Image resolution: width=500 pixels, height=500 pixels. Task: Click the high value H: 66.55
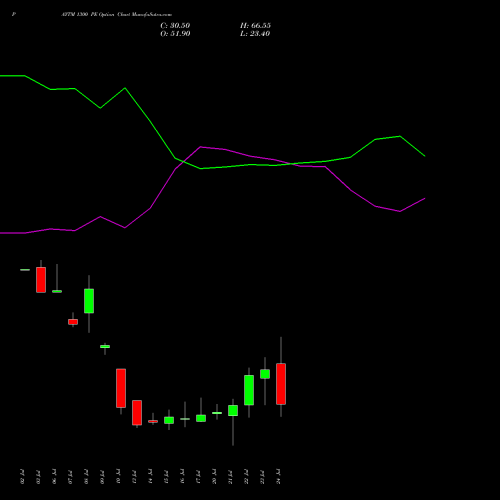pos(255,26)
